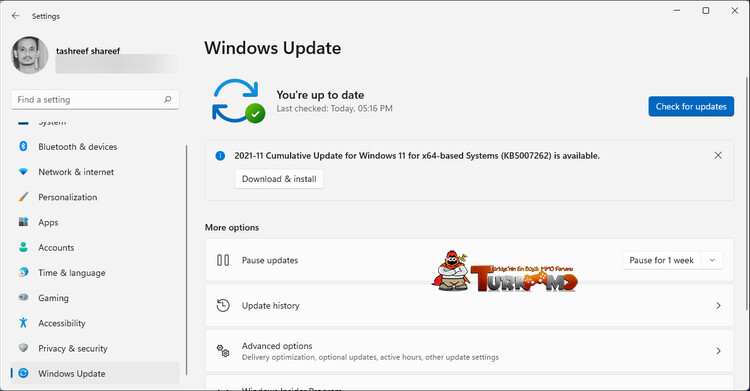
Task: Open Accounts settings
Action: [95, 247]
